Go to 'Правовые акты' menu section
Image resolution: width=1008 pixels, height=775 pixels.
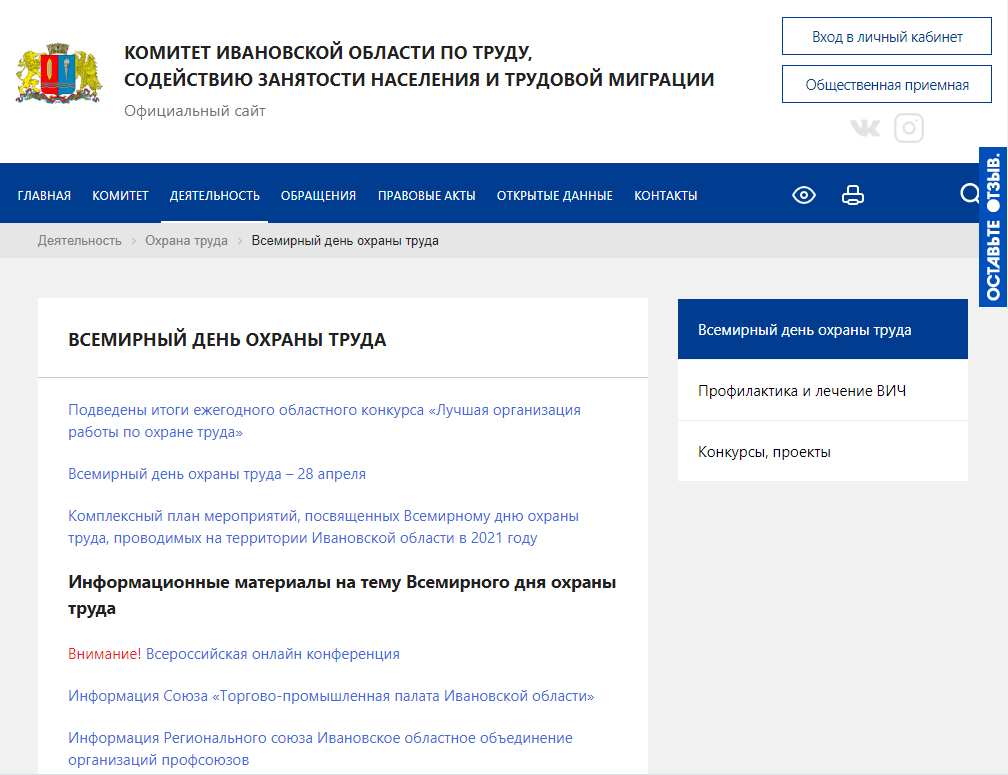pyautogui.click(x=426, y=196)
